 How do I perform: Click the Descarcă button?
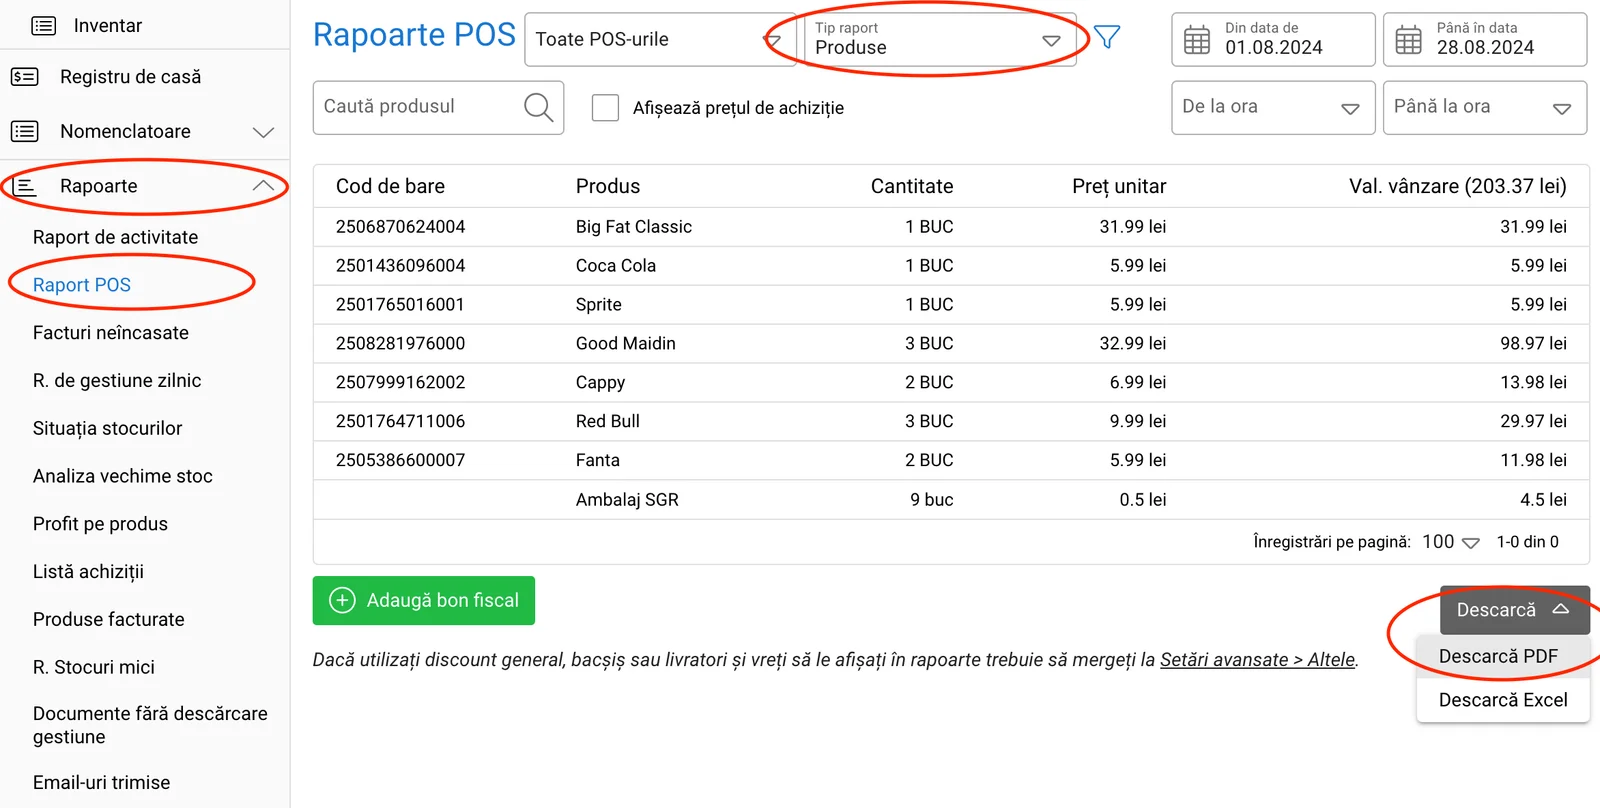[x=1514, y=610]
